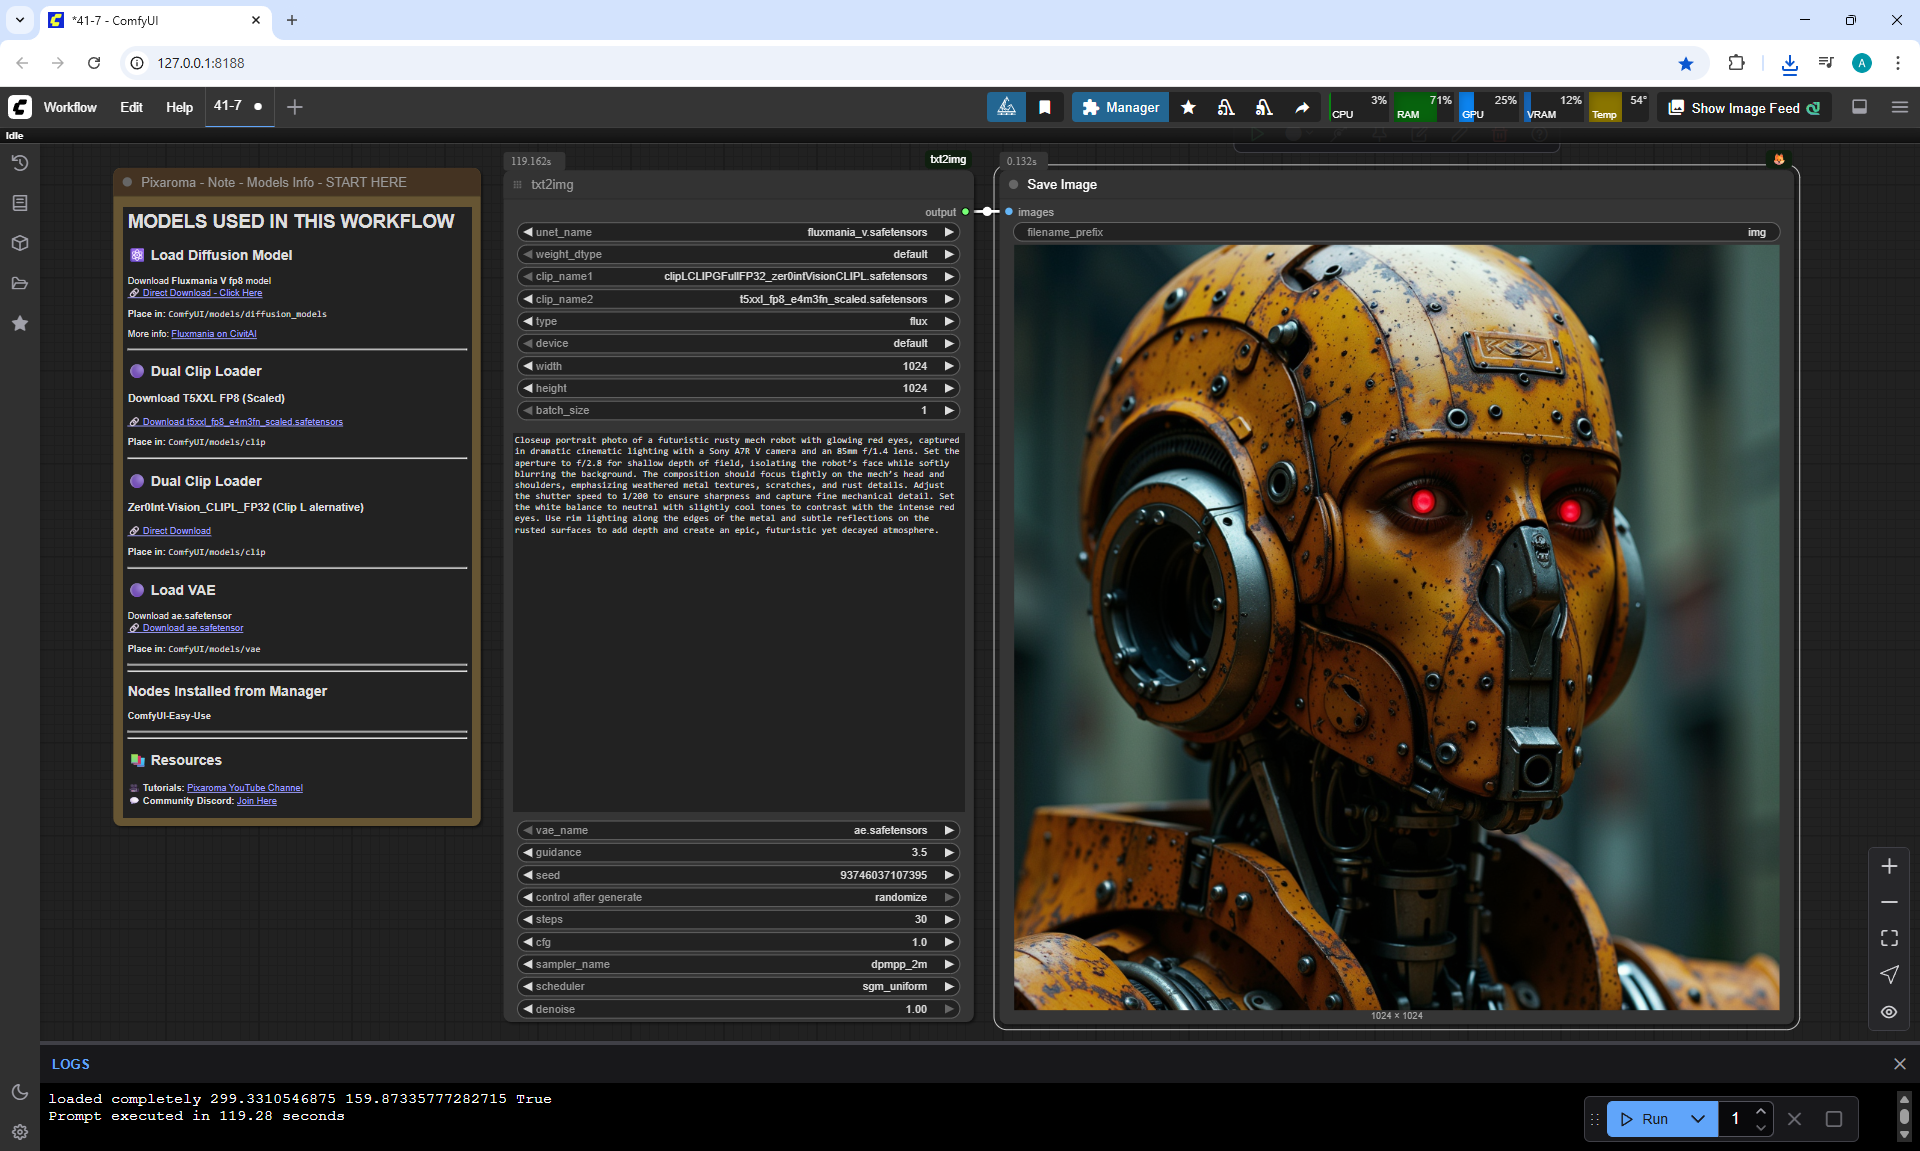This screenshot has width=1920, height=1151.
Task: Click the Manager button
Action: (1120, 107)
